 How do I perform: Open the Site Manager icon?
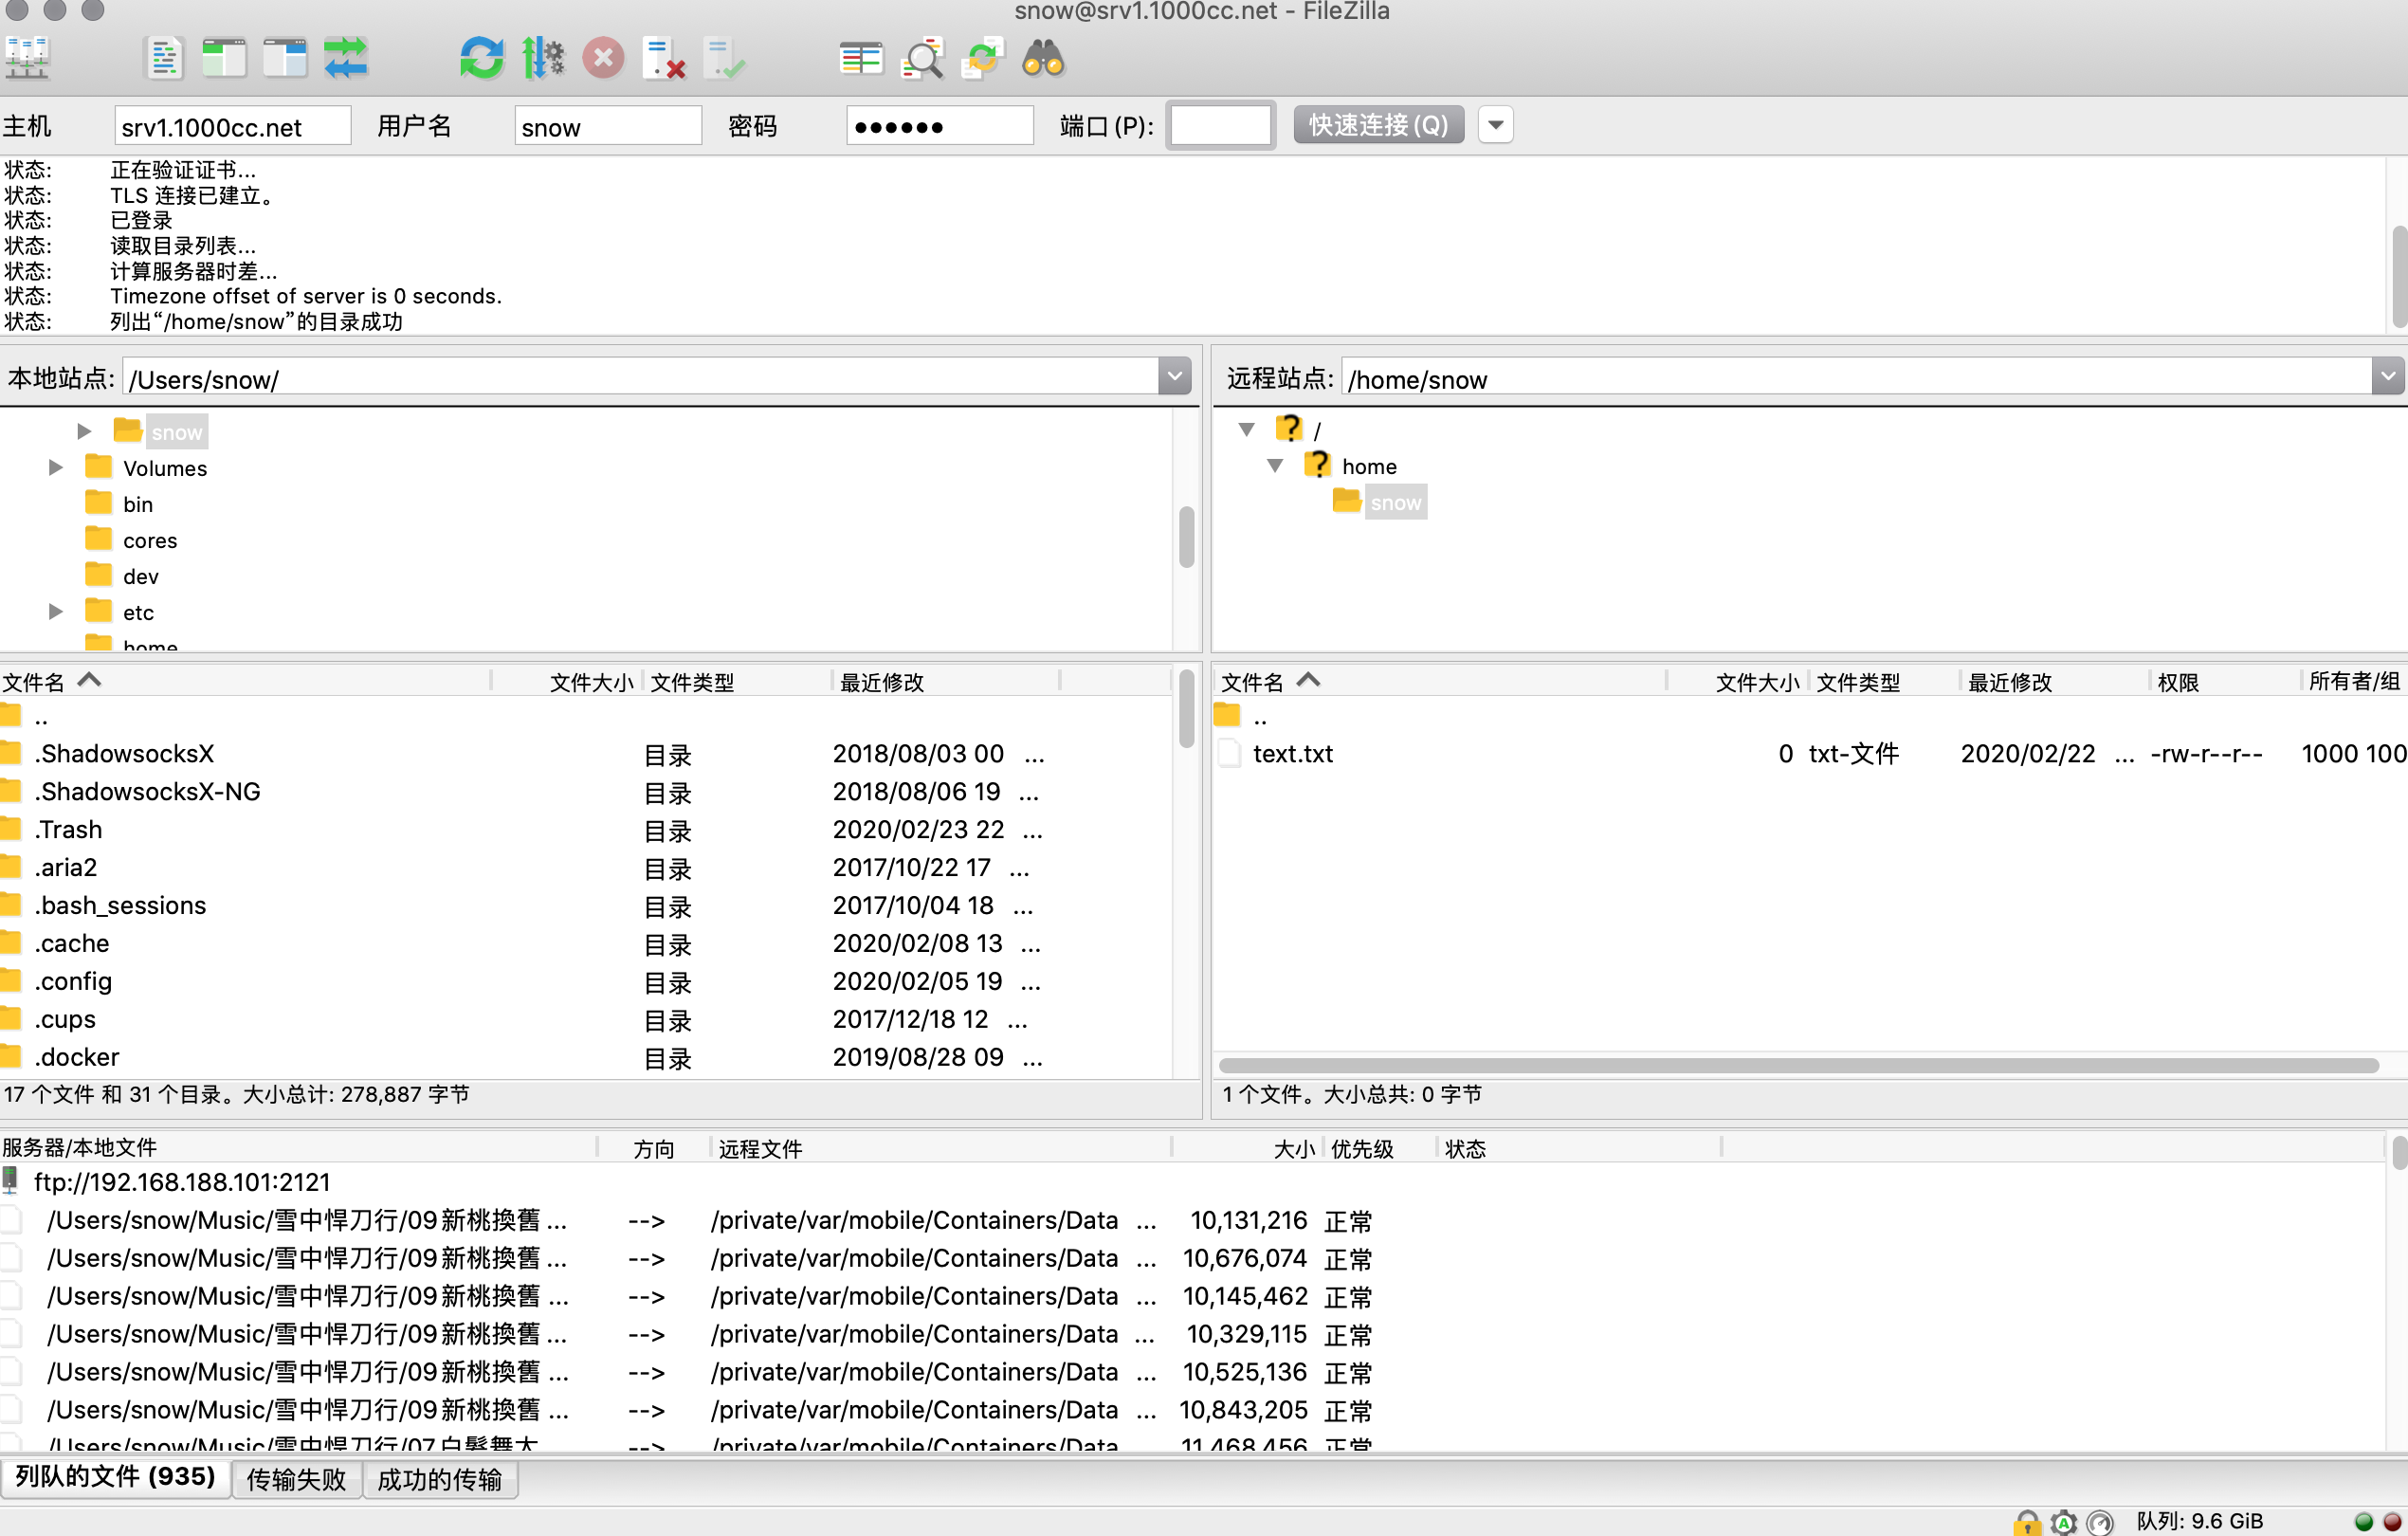[x=27, y=58]
